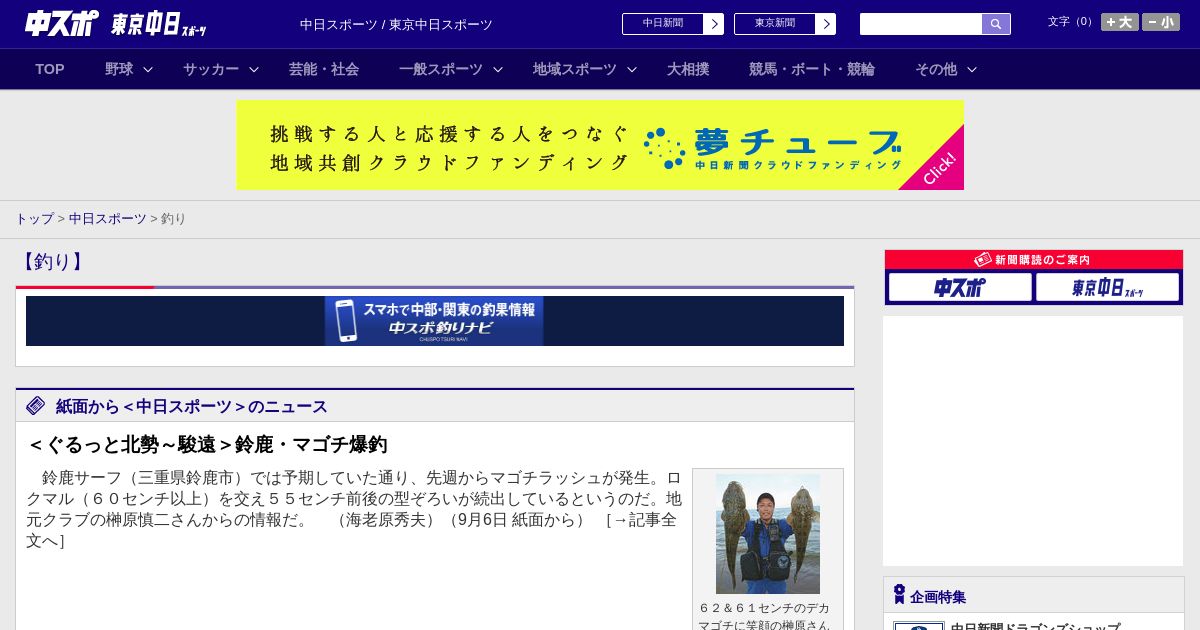
Task: Open the その他 menu
Action: click(936, 69)
